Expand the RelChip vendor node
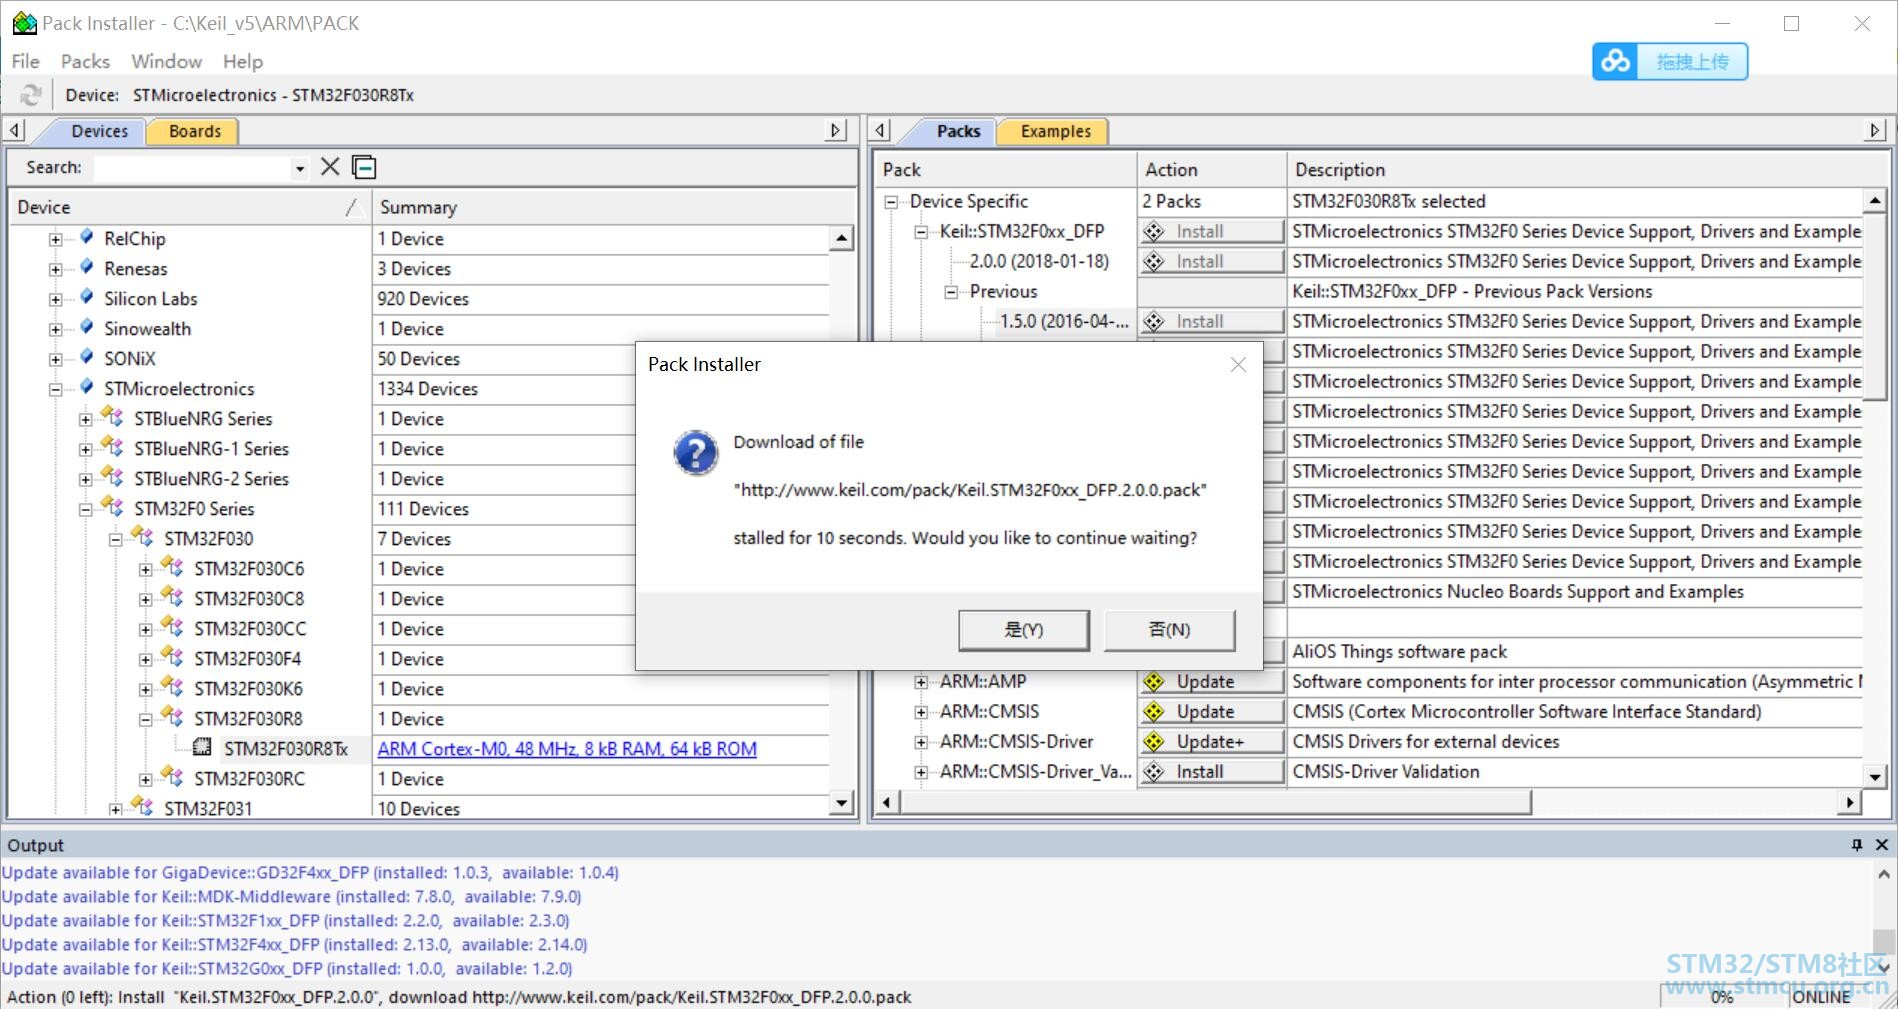1898x1009 pixels. pyautogui.click(x=56, y=239)
